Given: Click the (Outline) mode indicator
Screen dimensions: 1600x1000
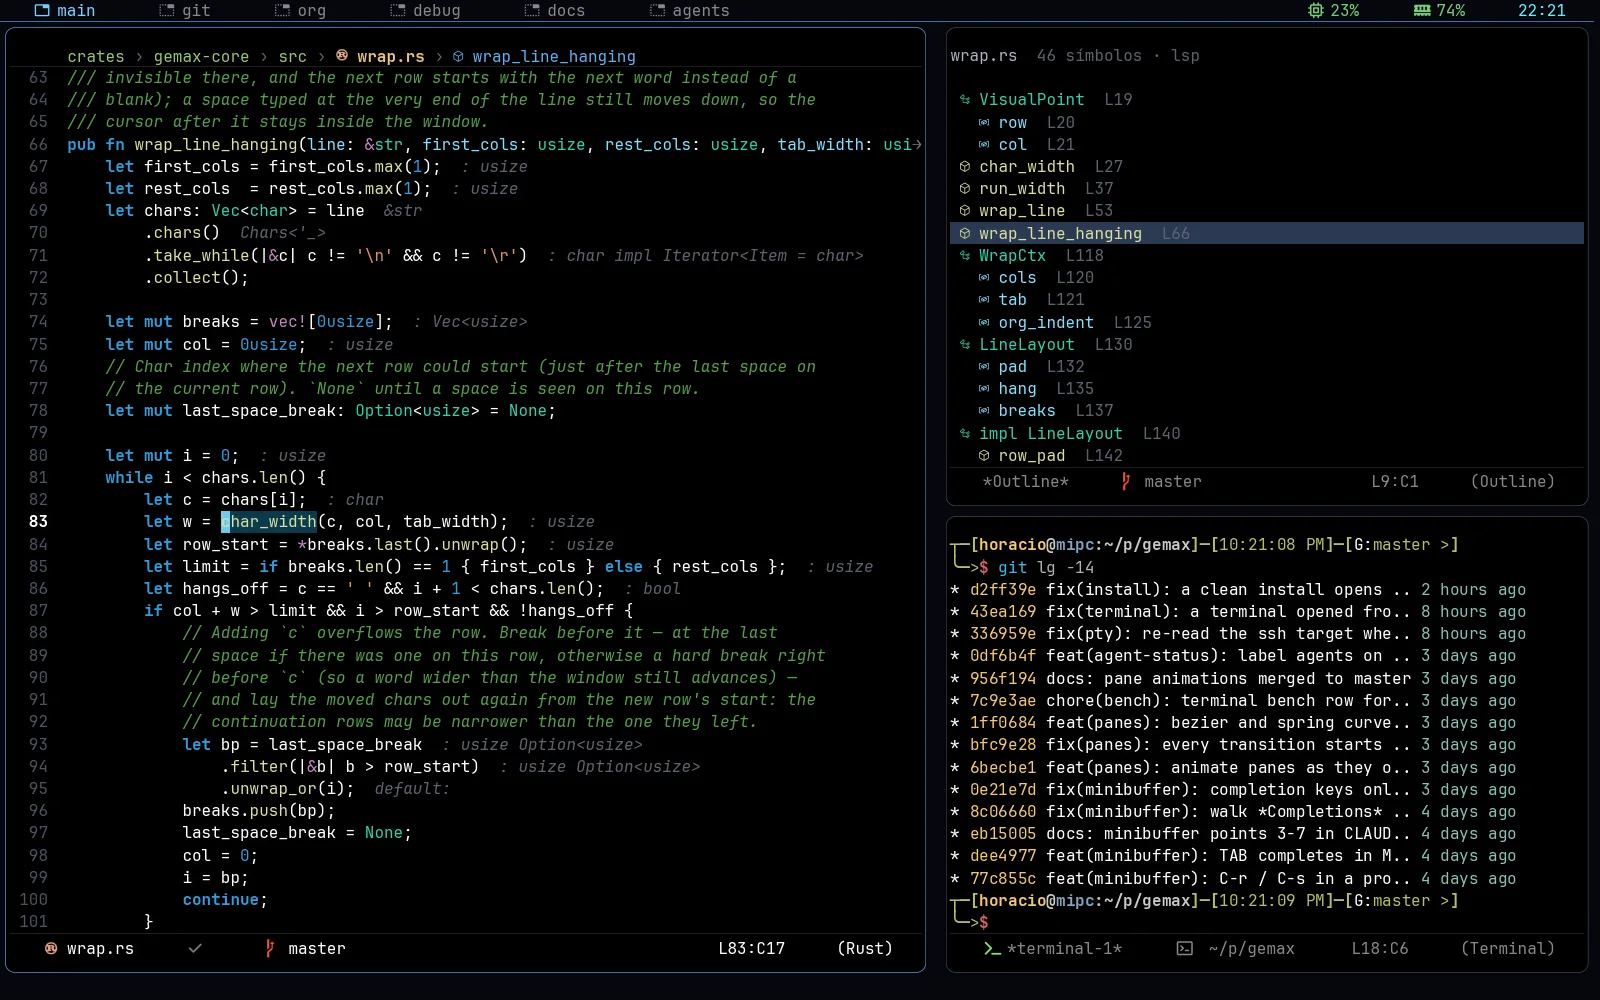Looking at the screenshot, I should click(x=1512, y=482).
